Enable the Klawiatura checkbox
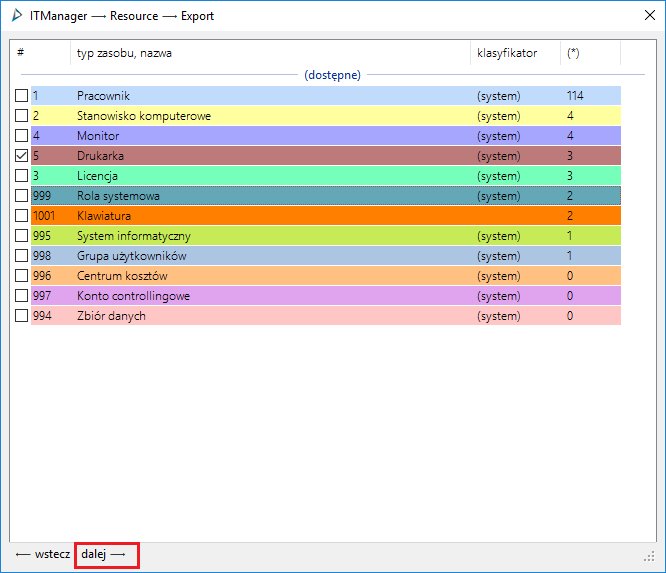666x573 pixels. click(x=21, y=215)
